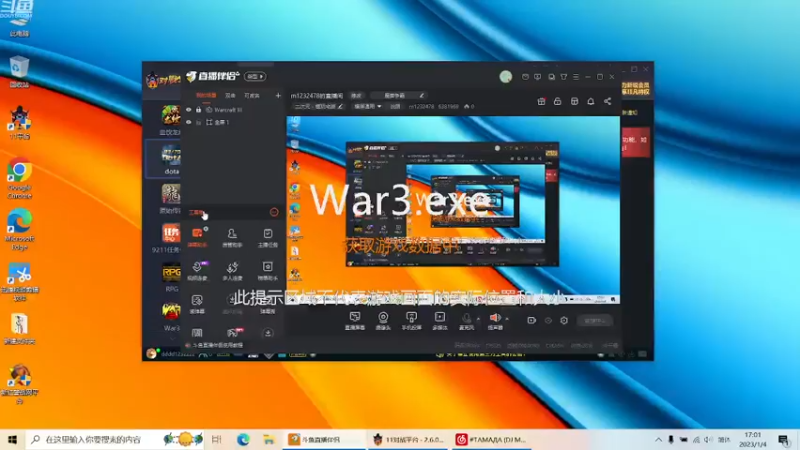
Task: Click the bell notification icon above preview
Action: tap(591, 102)
